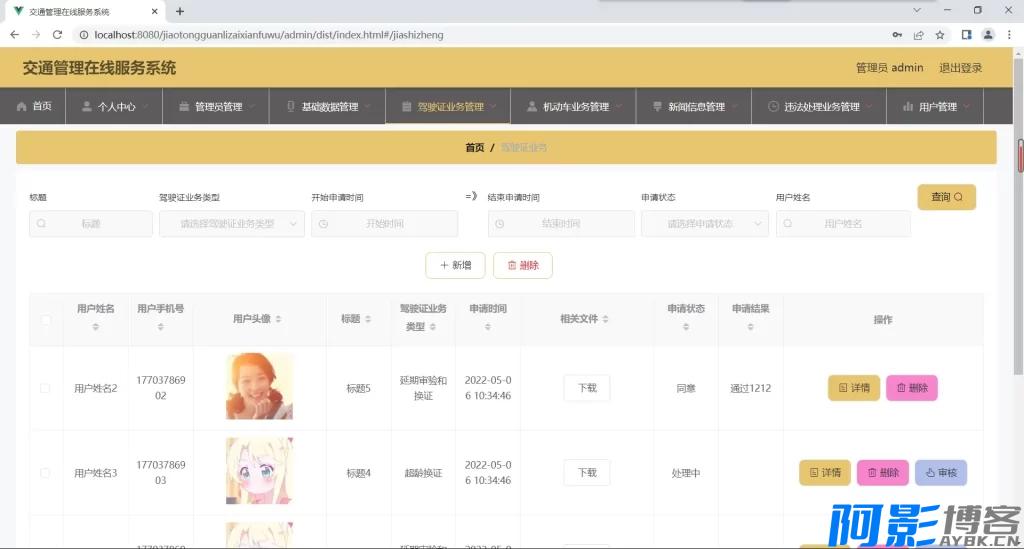Sort by 申请状态 column arrows

click(686, 326)
